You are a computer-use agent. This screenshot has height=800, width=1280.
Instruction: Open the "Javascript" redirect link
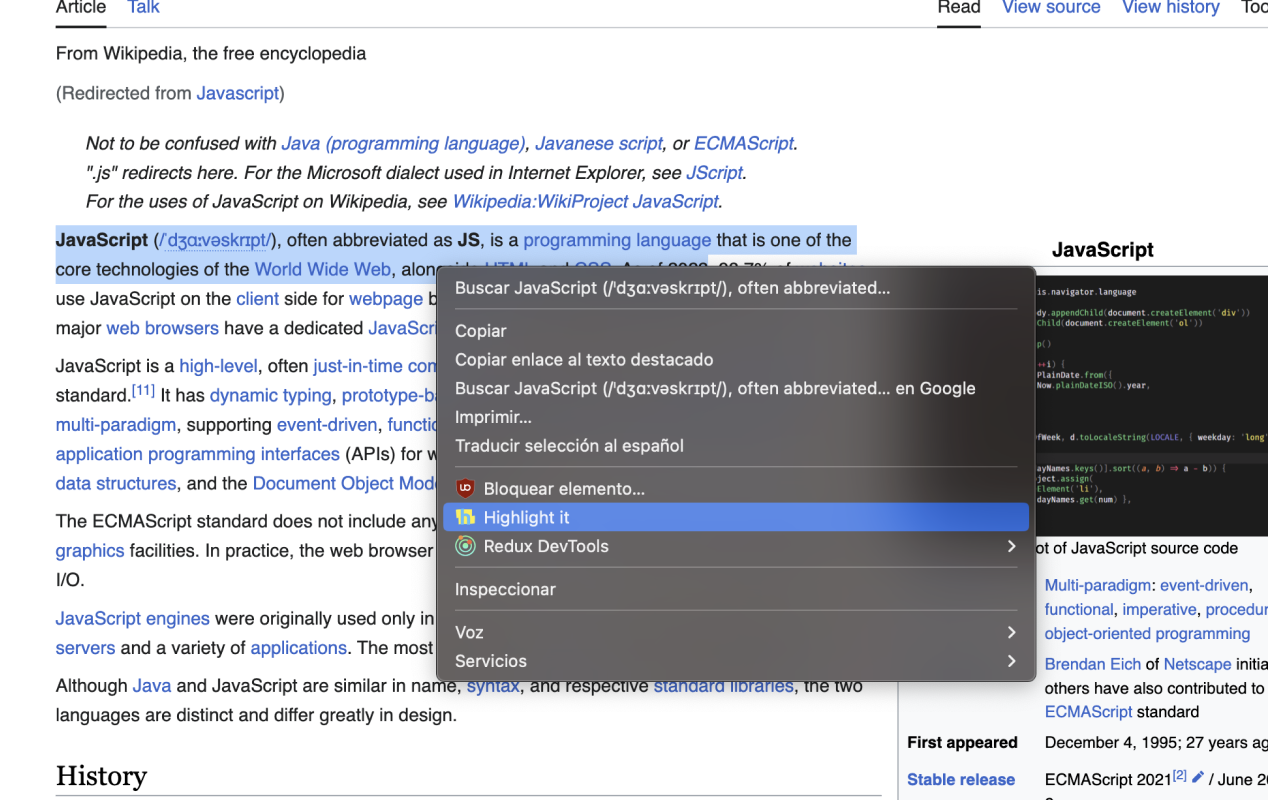pos(237,93)
